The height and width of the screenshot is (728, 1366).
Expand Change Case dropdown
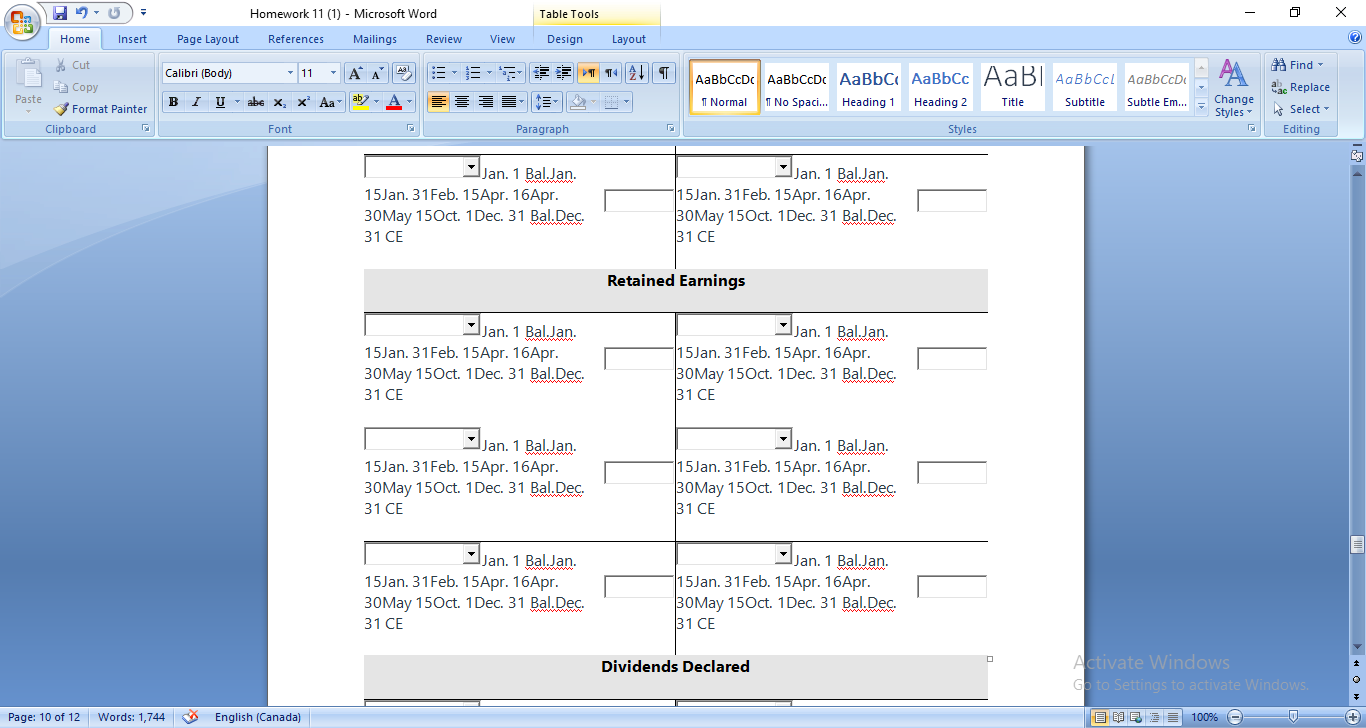(329, 102)
